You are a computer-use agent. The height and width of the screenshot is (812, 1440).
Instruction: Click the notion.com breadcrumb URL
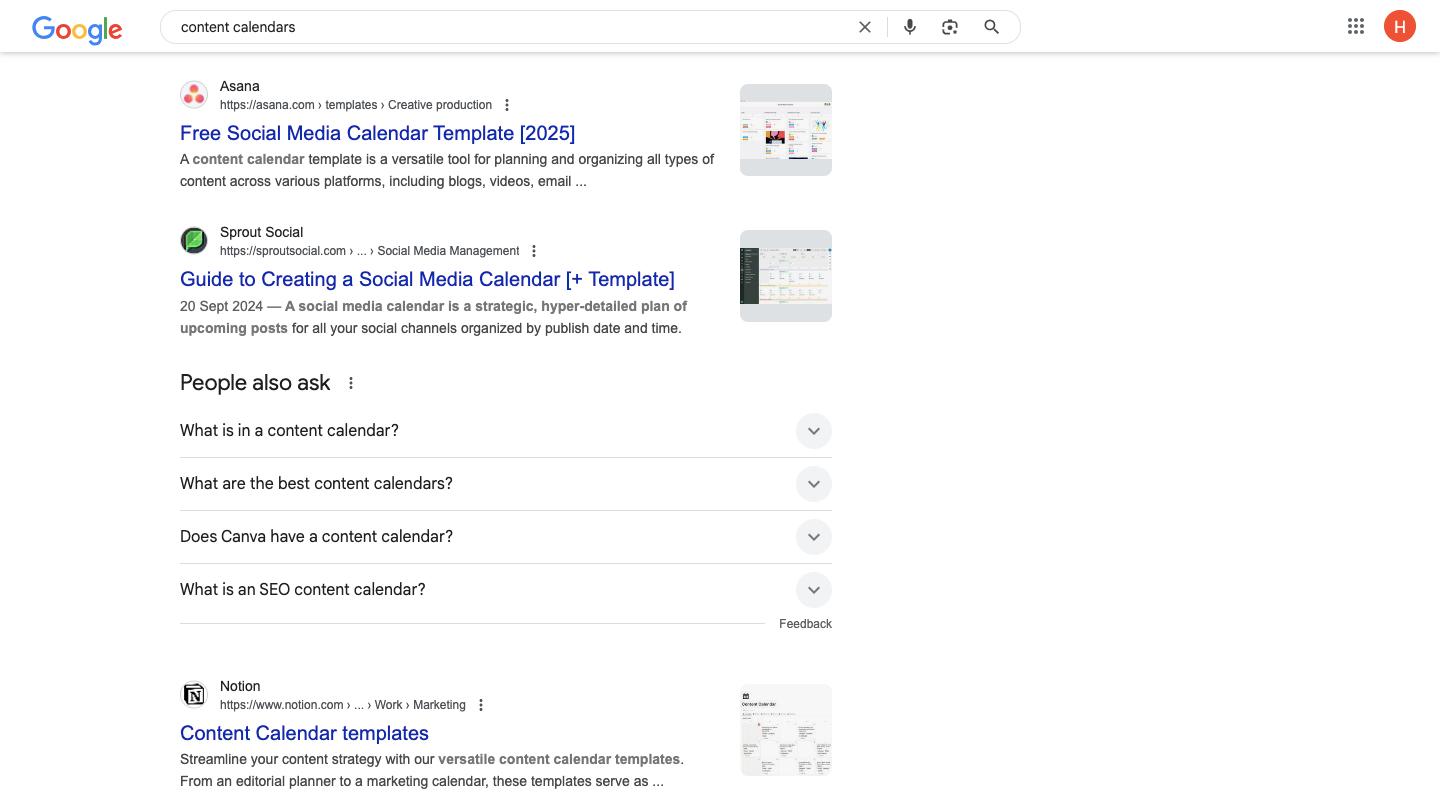(x=343, y=705)
